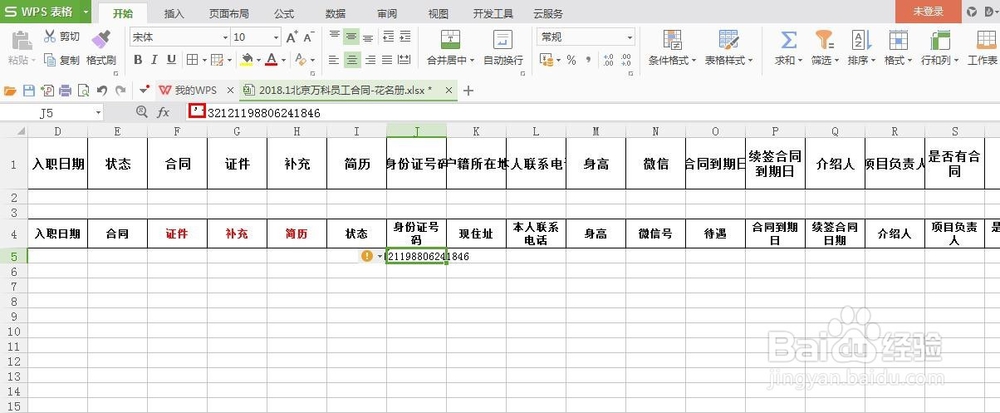Click the 条件格式 conditional formatting icon
The image size is (1000, 413).
click(x=672, y=40)
